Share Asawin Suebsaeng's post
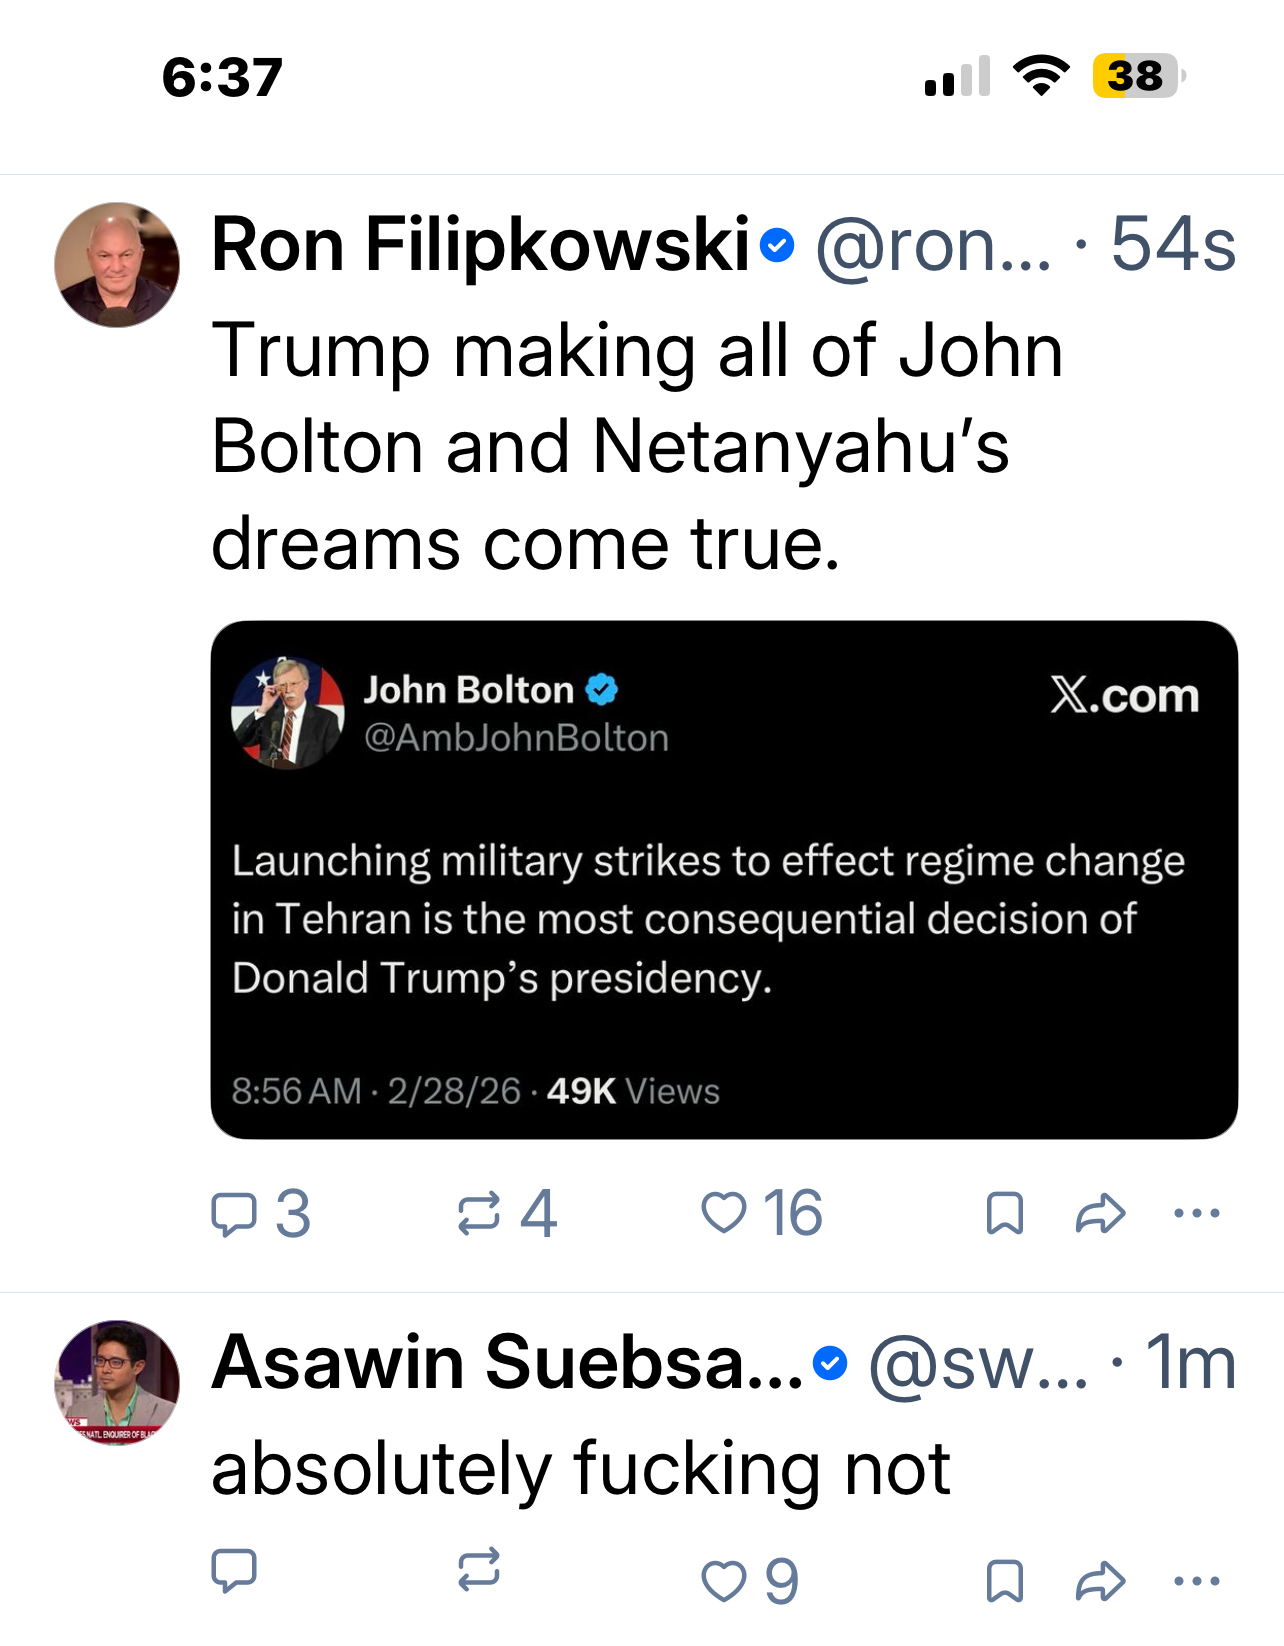The width and height of the screenshot is (1284, 1646). tap(1100, 1581)
